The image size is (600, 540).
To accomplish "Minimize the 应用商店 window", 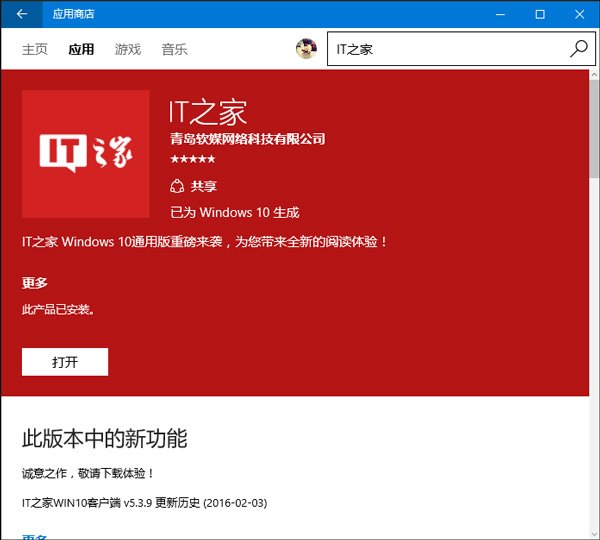I will (500, 14).
